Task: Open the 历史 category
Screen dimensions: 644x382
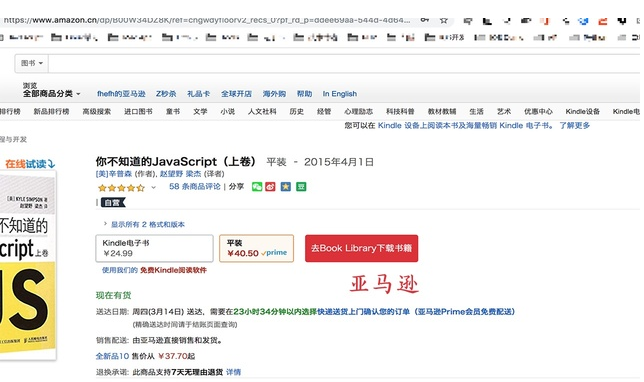Action: pyautogui.click(x=297, y=111)
